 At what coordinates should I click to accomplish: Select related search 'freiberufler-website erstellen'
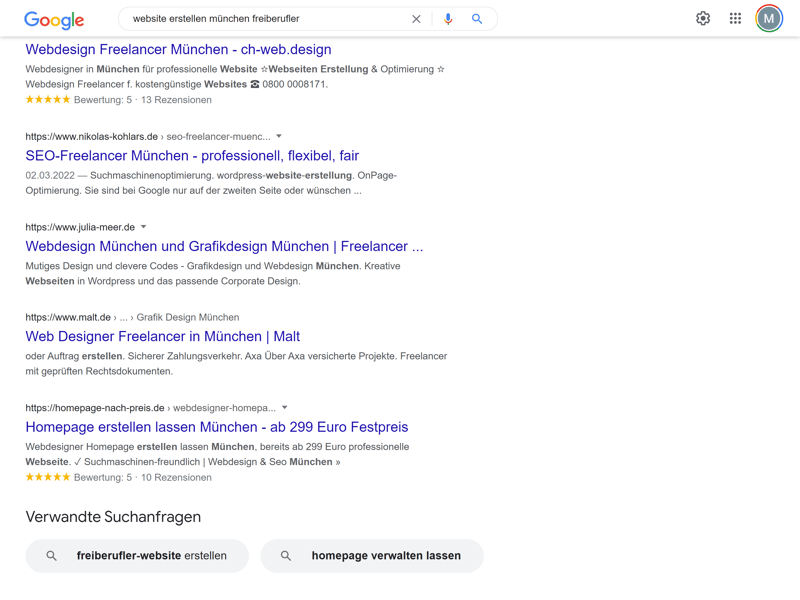pyautogui.click(x=151, y=556)
